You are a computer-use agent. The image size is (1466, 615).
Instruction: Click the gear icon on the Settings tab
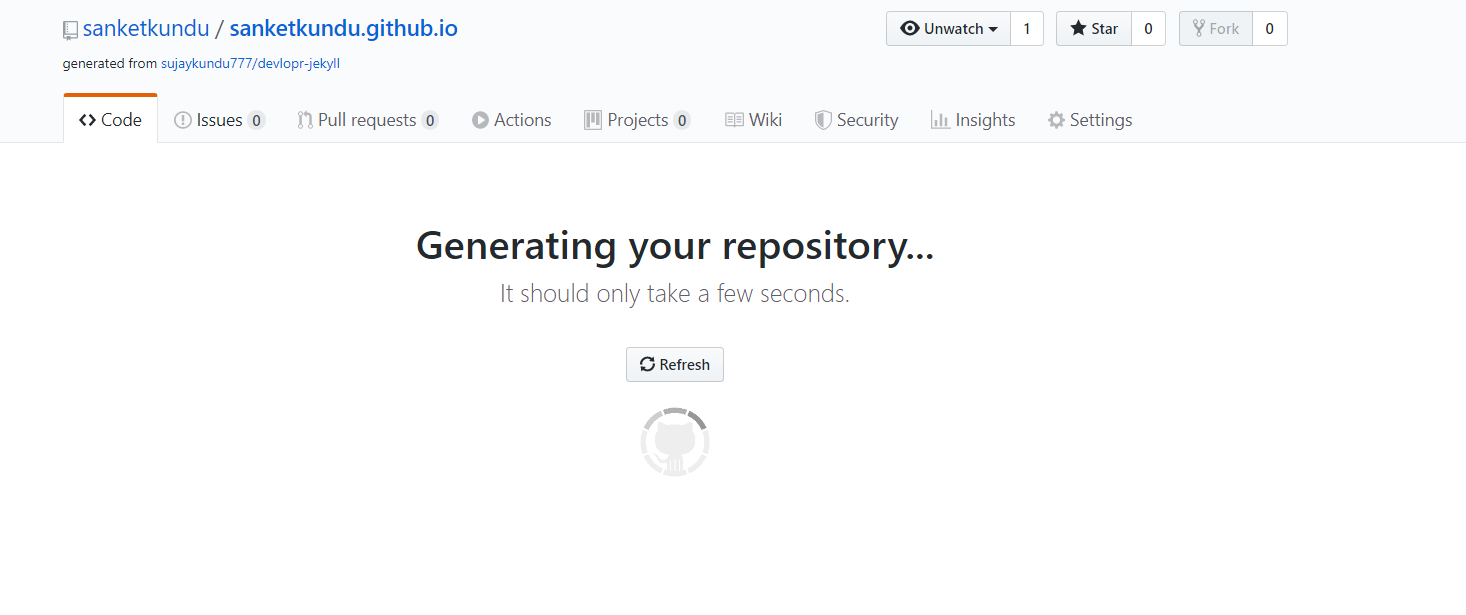[1055, 119]
